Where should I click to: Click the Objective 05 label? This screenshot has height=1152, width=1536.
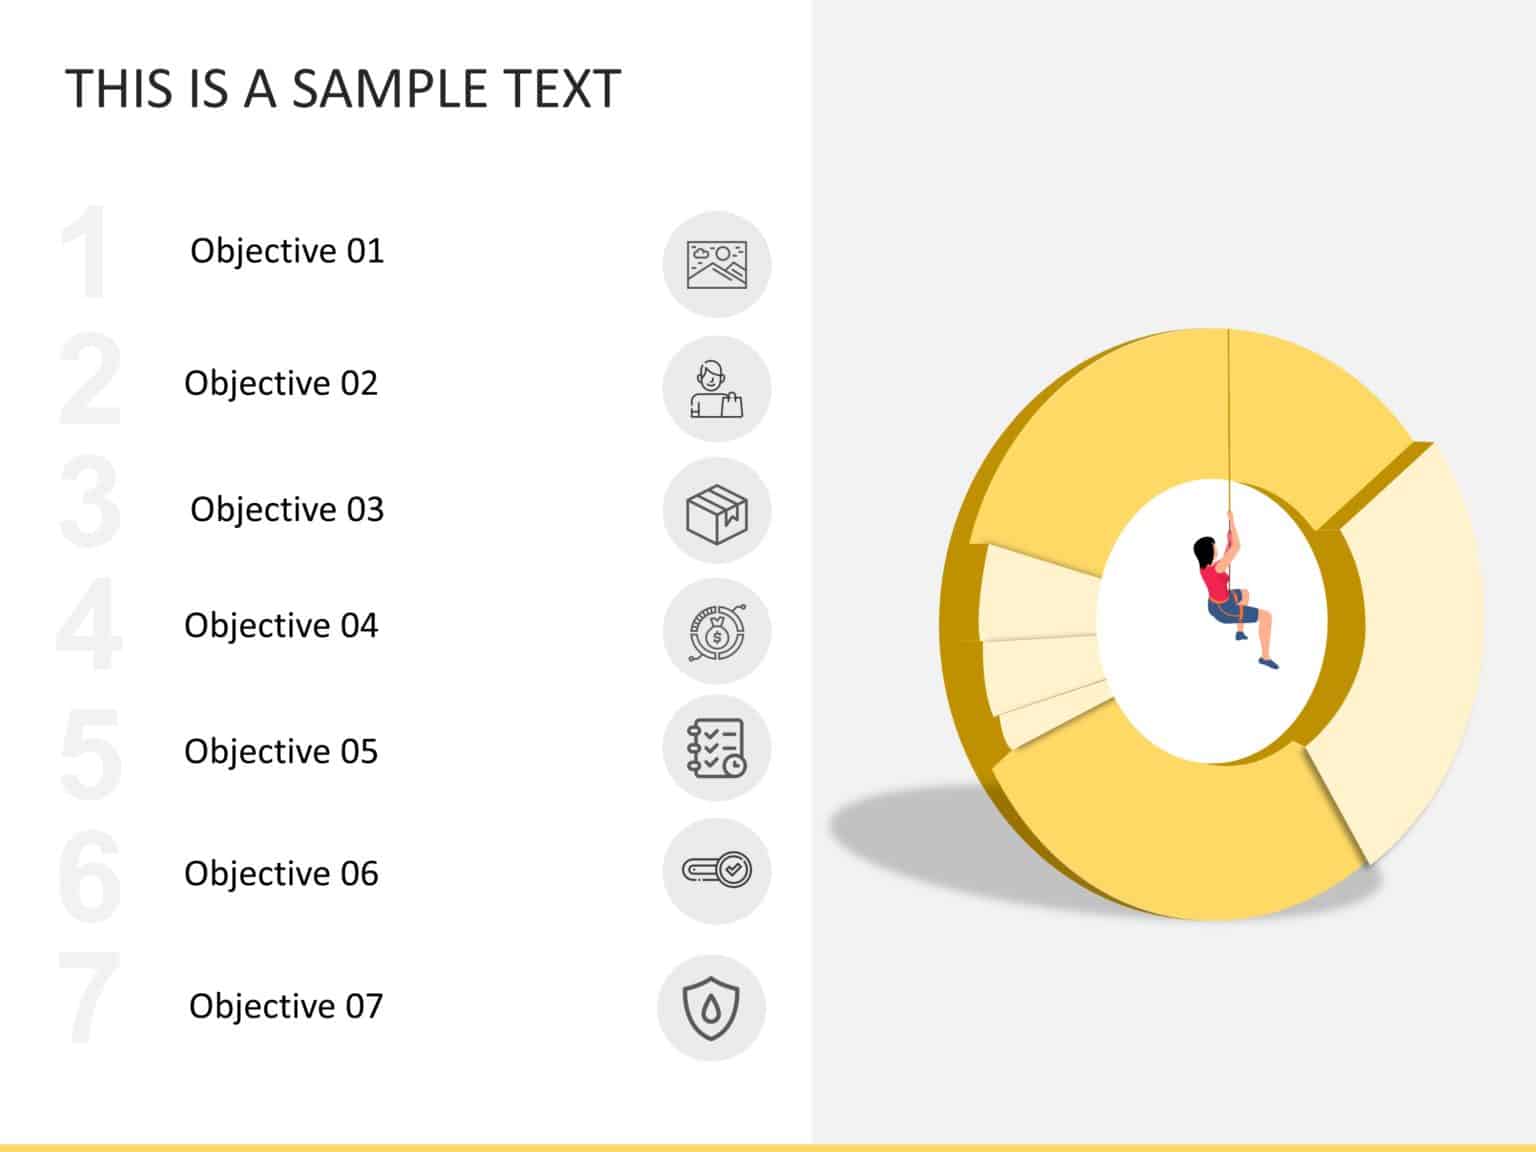[281, 751]
